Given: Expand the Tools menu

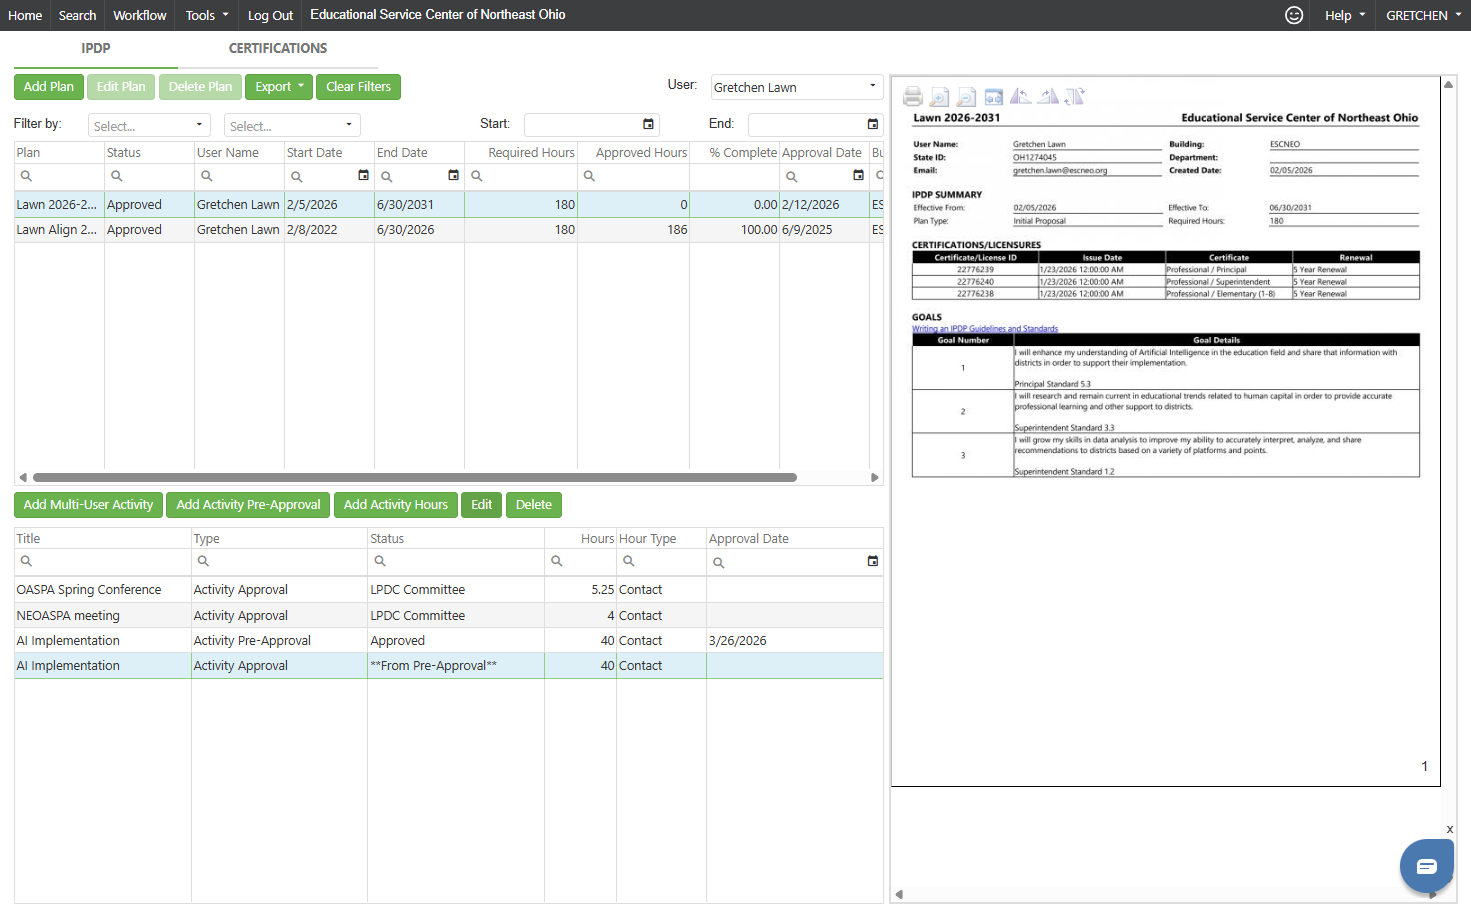Looking at the screenshot, I should point(207,15).
